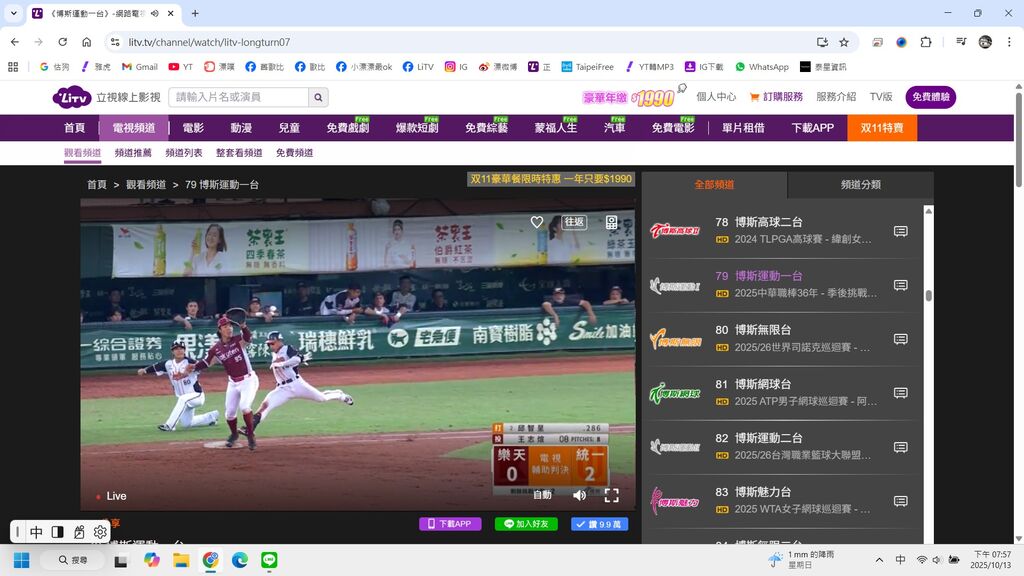Screen dimensions: 1024x576
Task: Click the video player fullscreen icon
Action: 611,495
